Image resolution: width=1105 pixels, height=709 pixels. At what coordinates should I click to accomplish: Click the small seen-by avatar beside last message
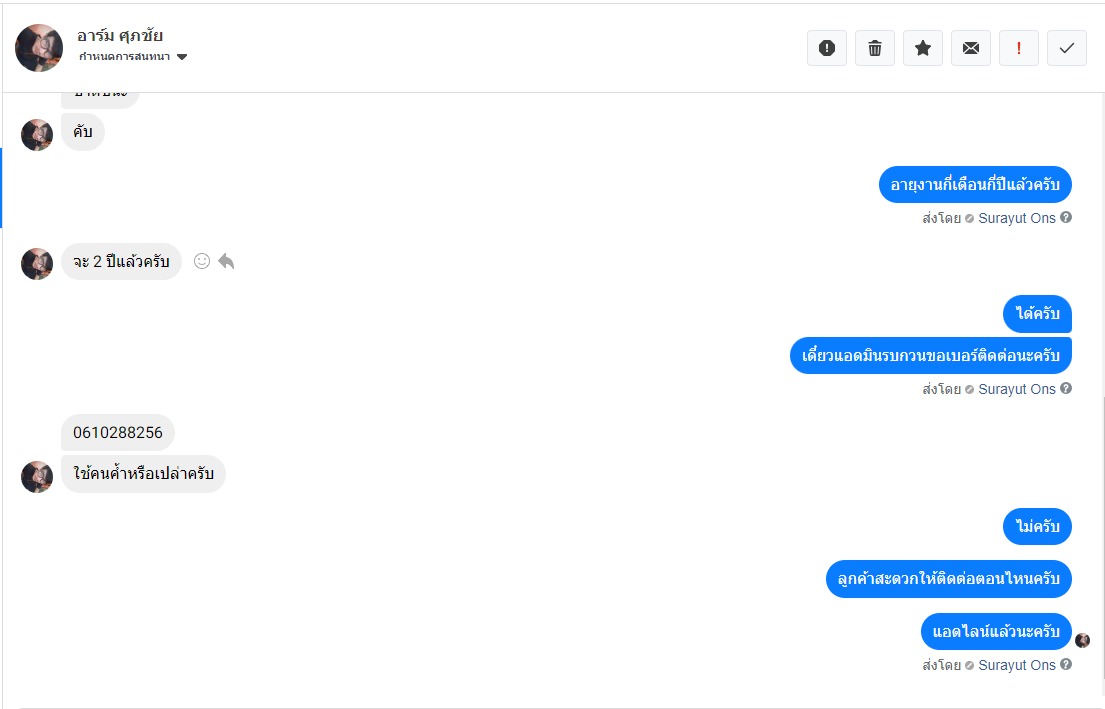1082,640
